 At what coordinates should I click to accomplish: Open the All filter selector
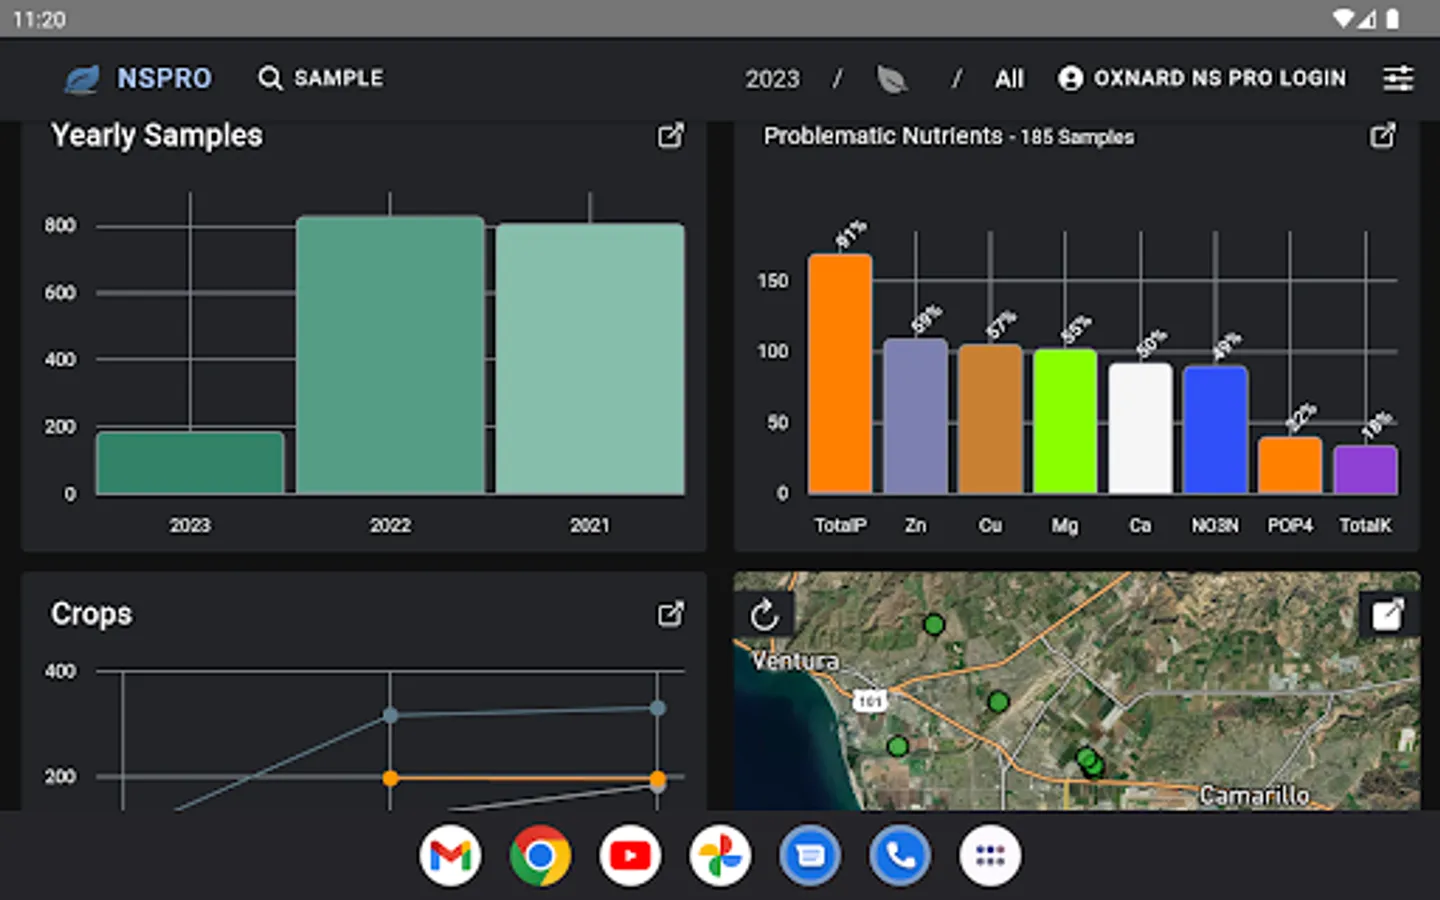click(x=1009, y=79)
